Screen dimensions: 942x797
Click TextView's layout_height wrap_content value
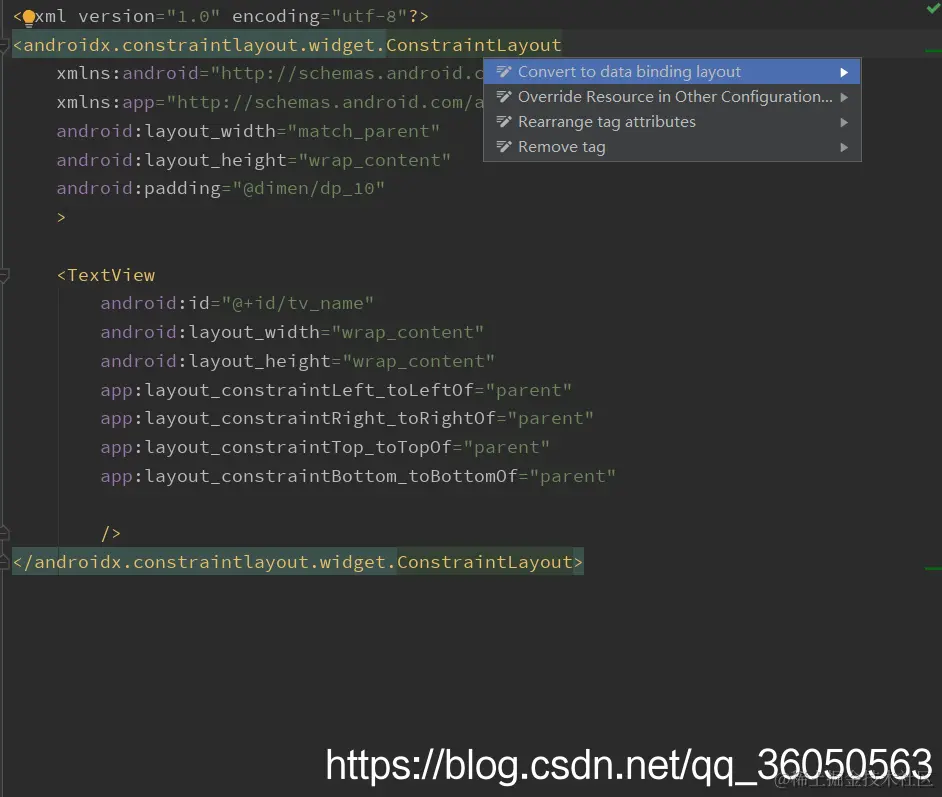click(419, 361)
